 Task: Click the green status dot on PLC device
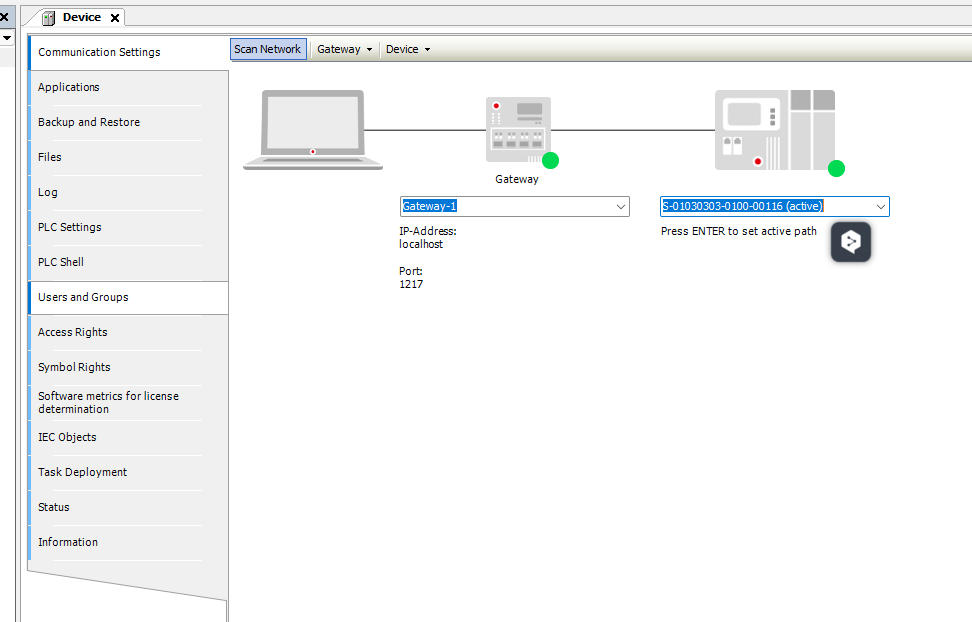click(836, 168)
